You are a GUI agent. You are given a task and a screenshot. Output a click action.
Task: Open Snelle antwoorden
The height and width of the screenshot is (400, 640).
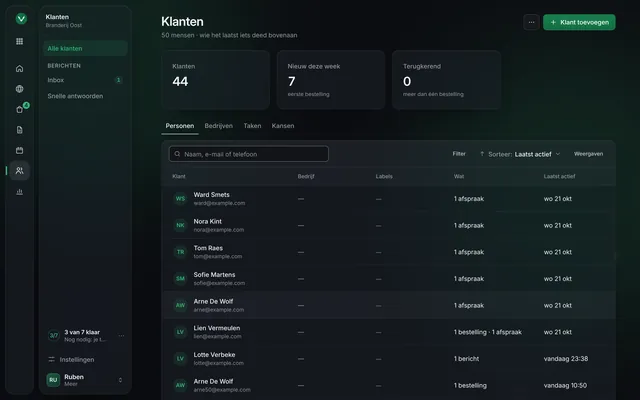click(85, 96)
